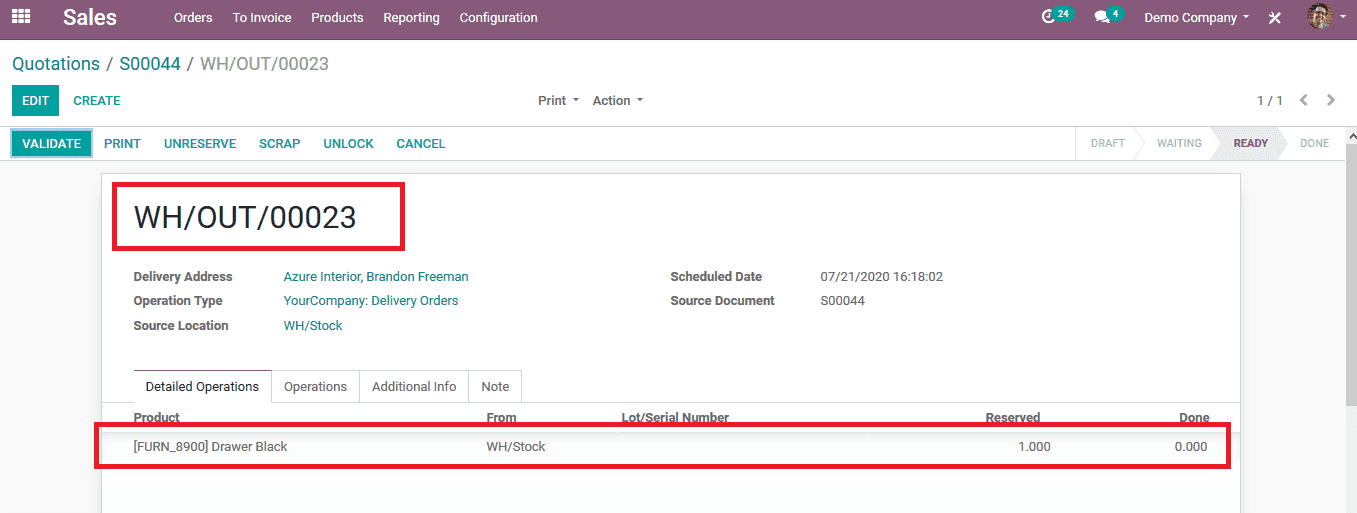This screenshot has height=513, width=1357.
Task: Open Azure Interior, Brandon Freeman address link
Action: coord(376,277)
